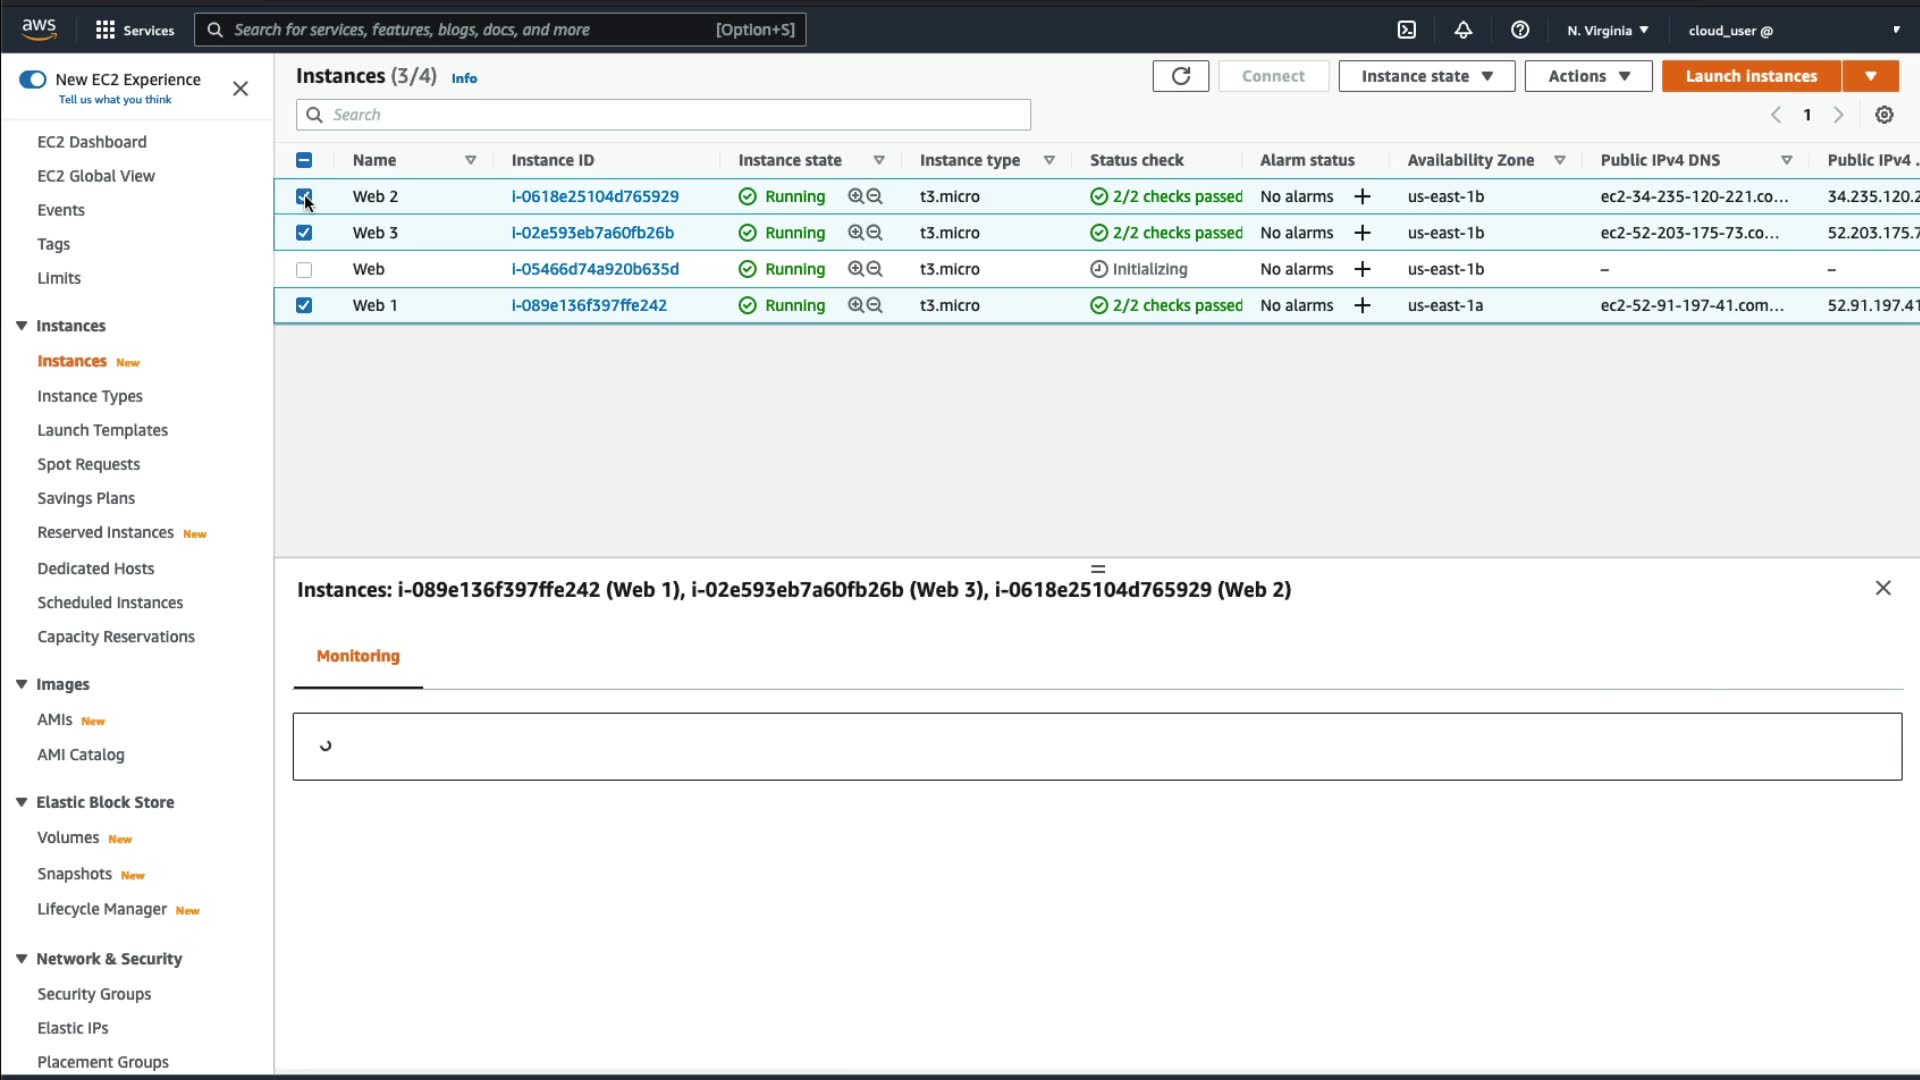Open the AWS CloudShell icon

(x=1406, y=30)
